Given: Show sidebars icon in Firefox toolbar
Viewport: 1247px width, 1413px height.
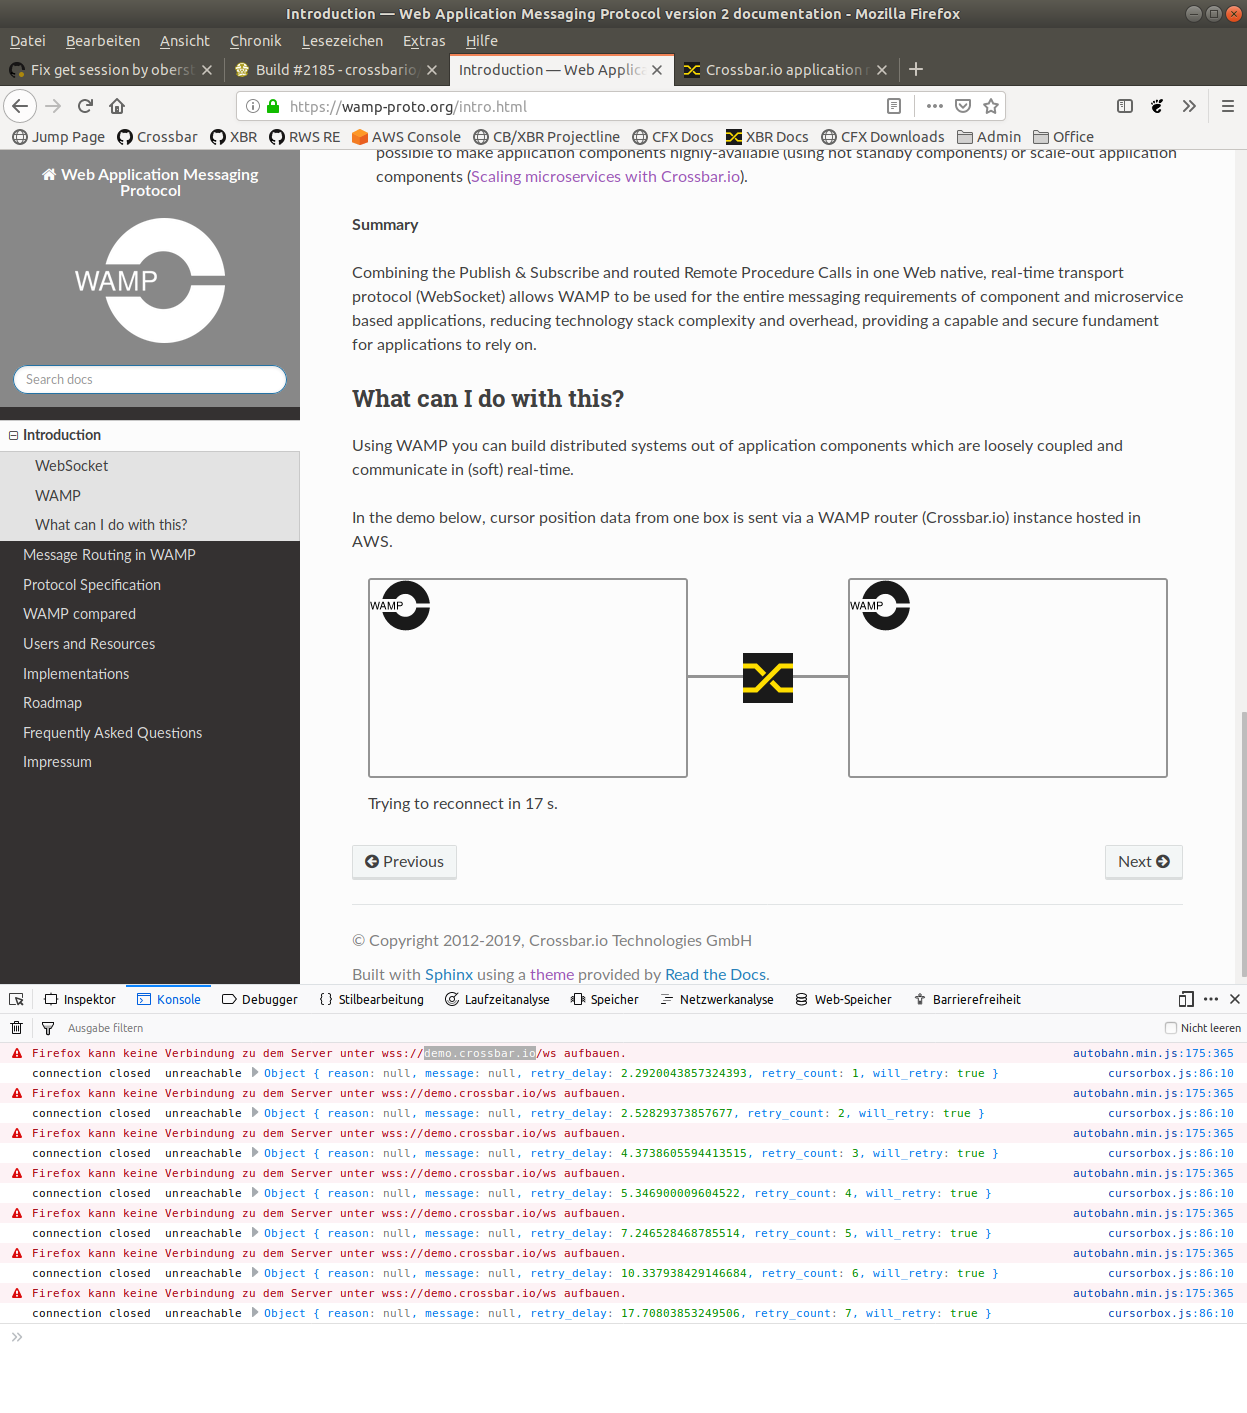Looking at the screenshot, I should click(1125, 106).
